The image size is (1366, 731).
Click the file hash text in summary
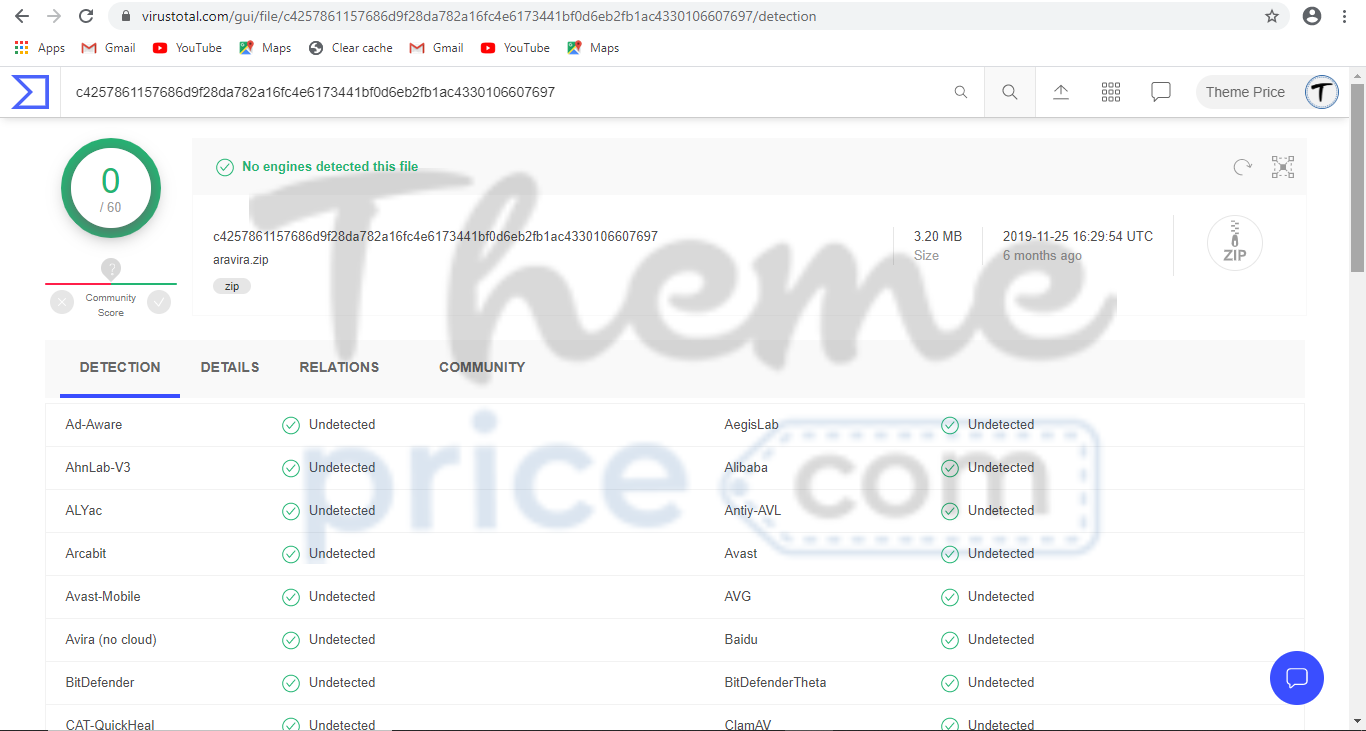435,237
